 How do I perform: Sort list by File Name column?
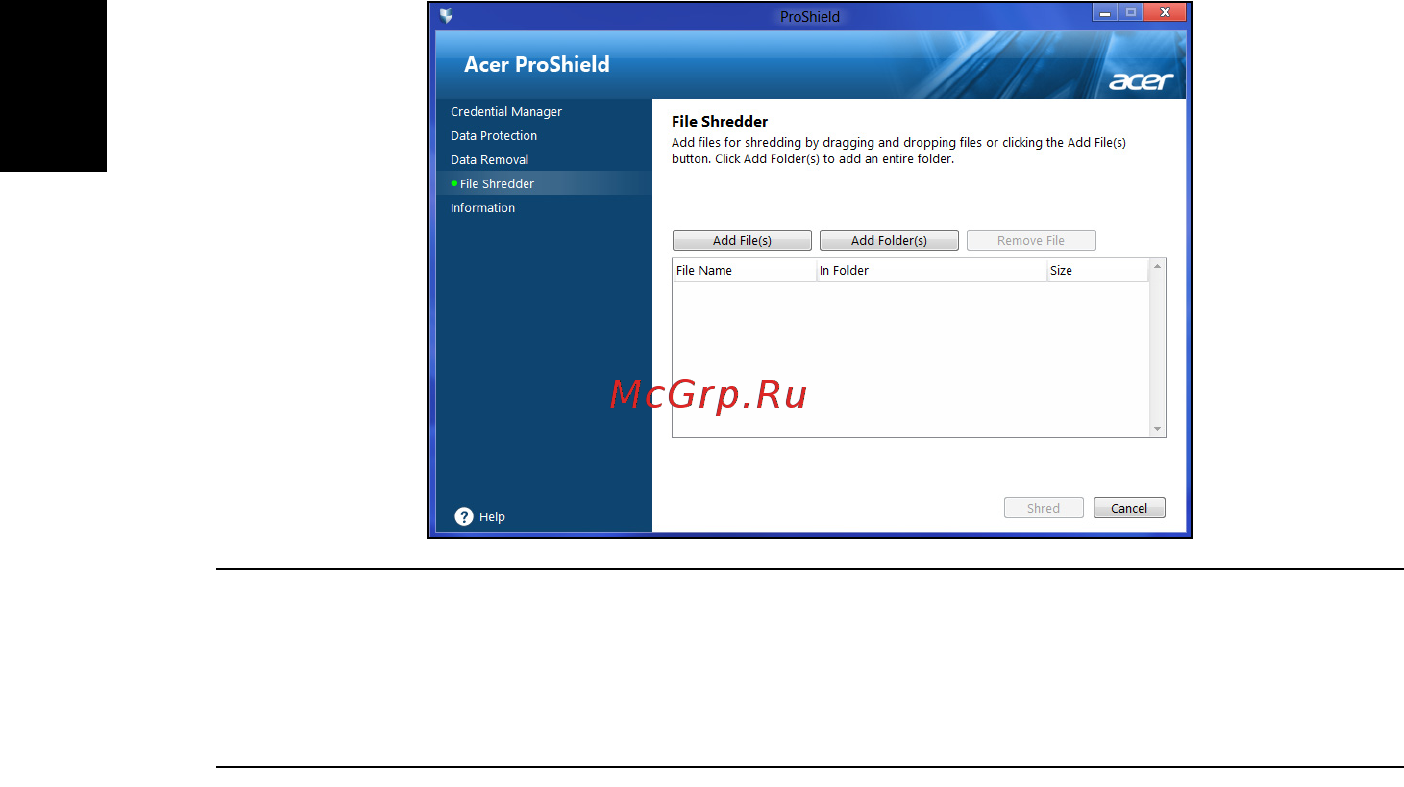tap(745, 271)
